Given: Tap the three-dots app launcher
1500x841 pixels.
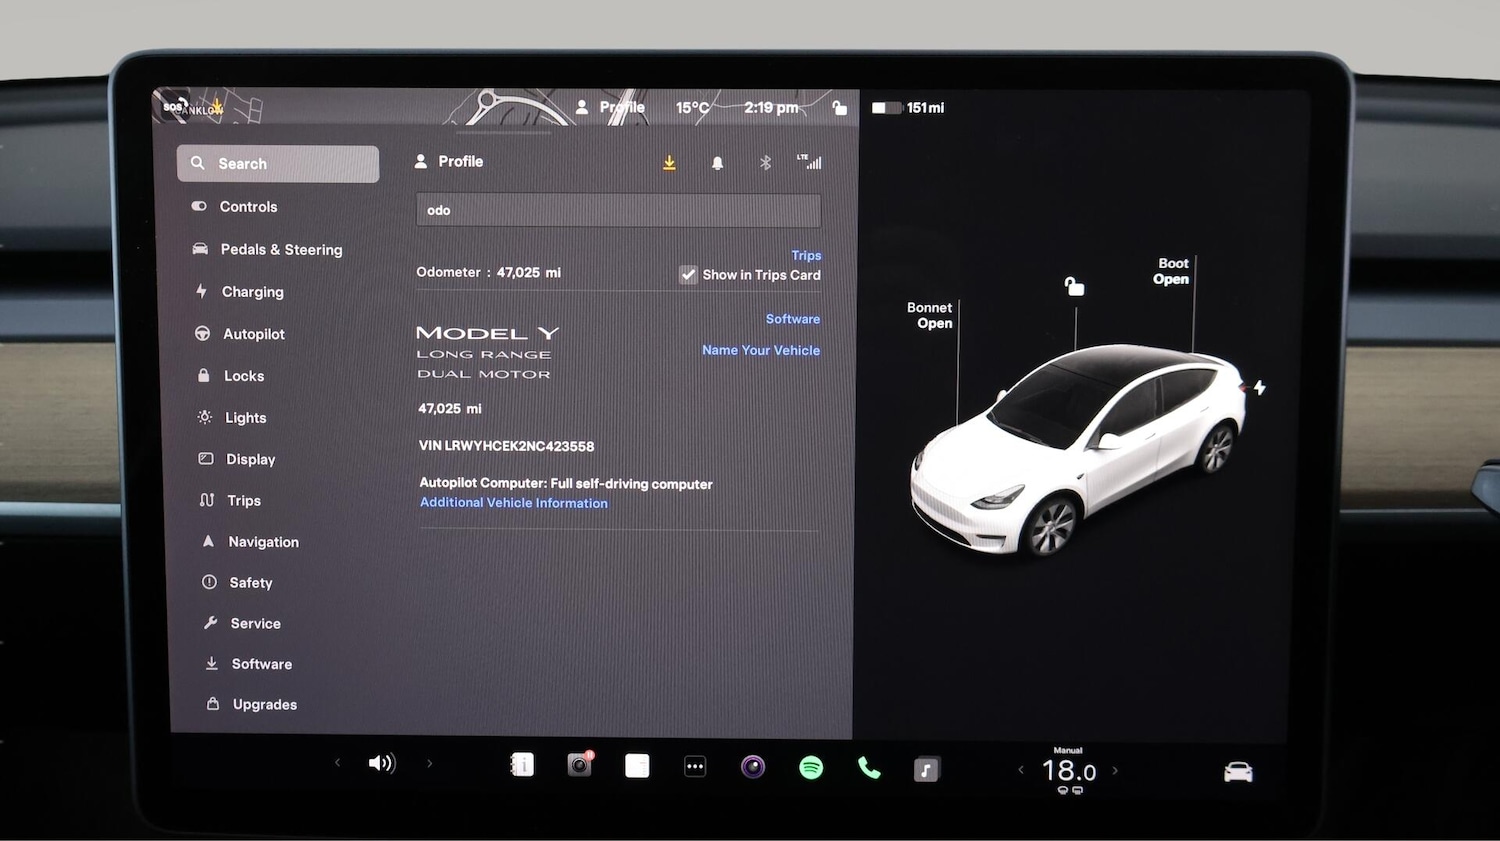Looking at the screenshot, I should pos(695,765).
